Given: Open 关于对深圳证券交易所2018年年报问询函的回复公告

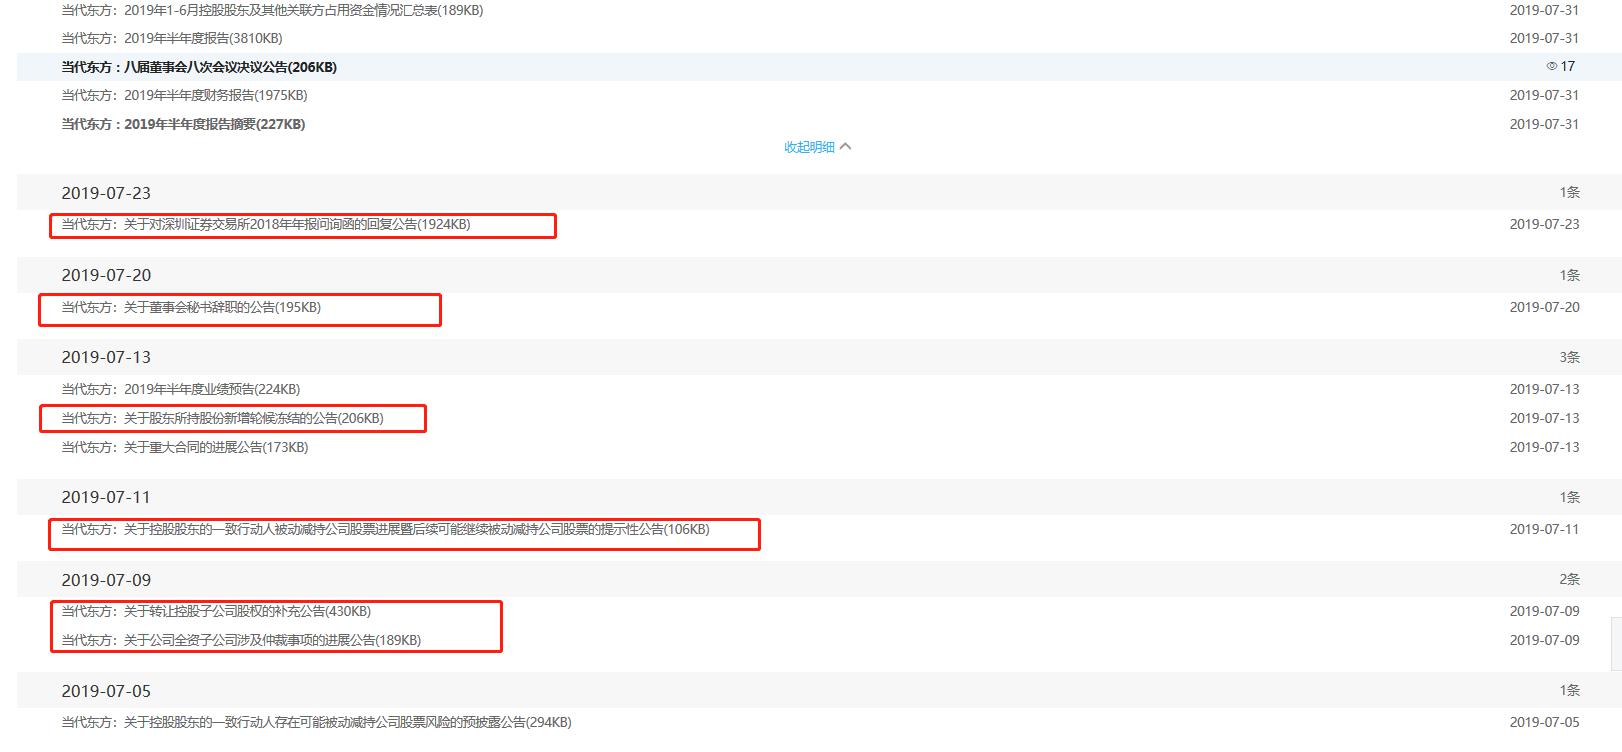Looking at the screenshot, I should 266,224.
